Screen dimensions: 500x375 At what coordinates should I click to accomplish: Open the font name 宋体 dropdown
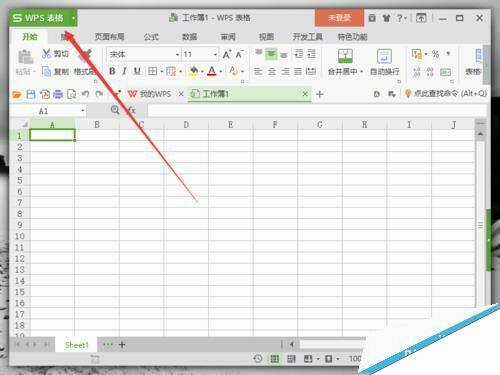[x=177, y=54]
